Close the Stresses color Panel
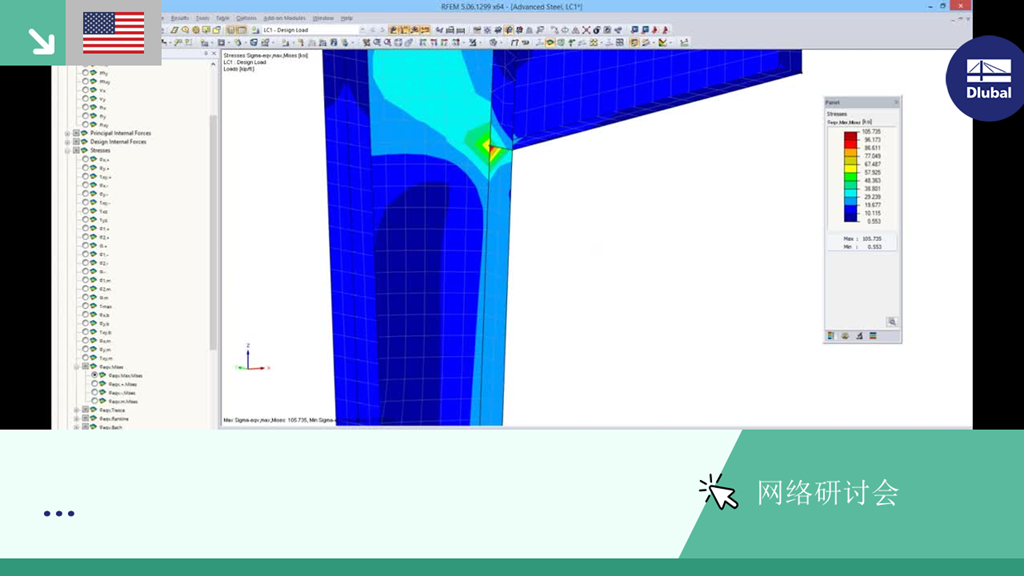 tap(896, 103)
